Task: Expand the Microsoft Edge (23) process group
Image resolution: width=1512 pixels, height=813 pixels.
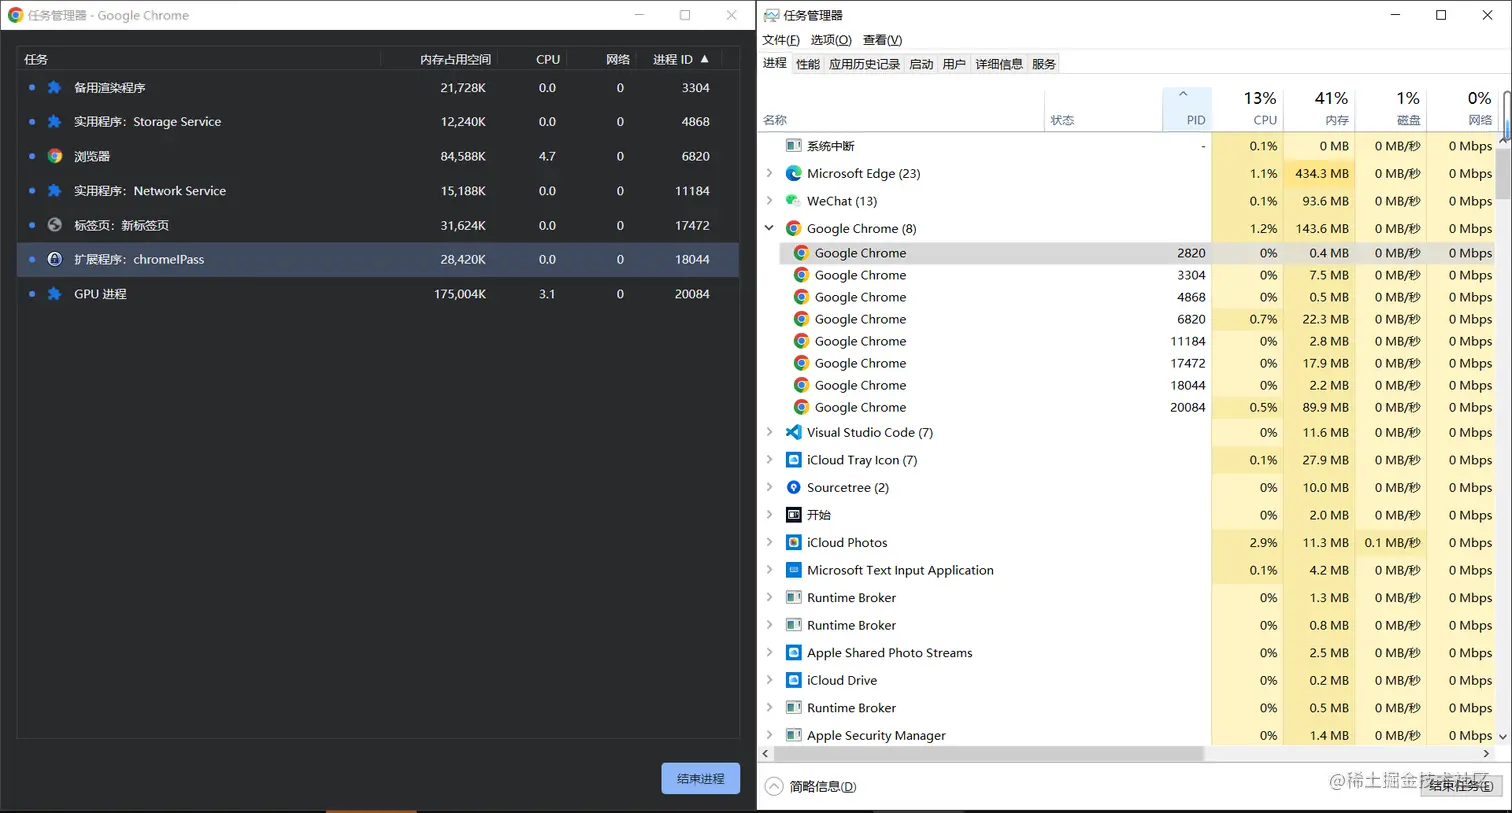Action: tap(769, 173)
